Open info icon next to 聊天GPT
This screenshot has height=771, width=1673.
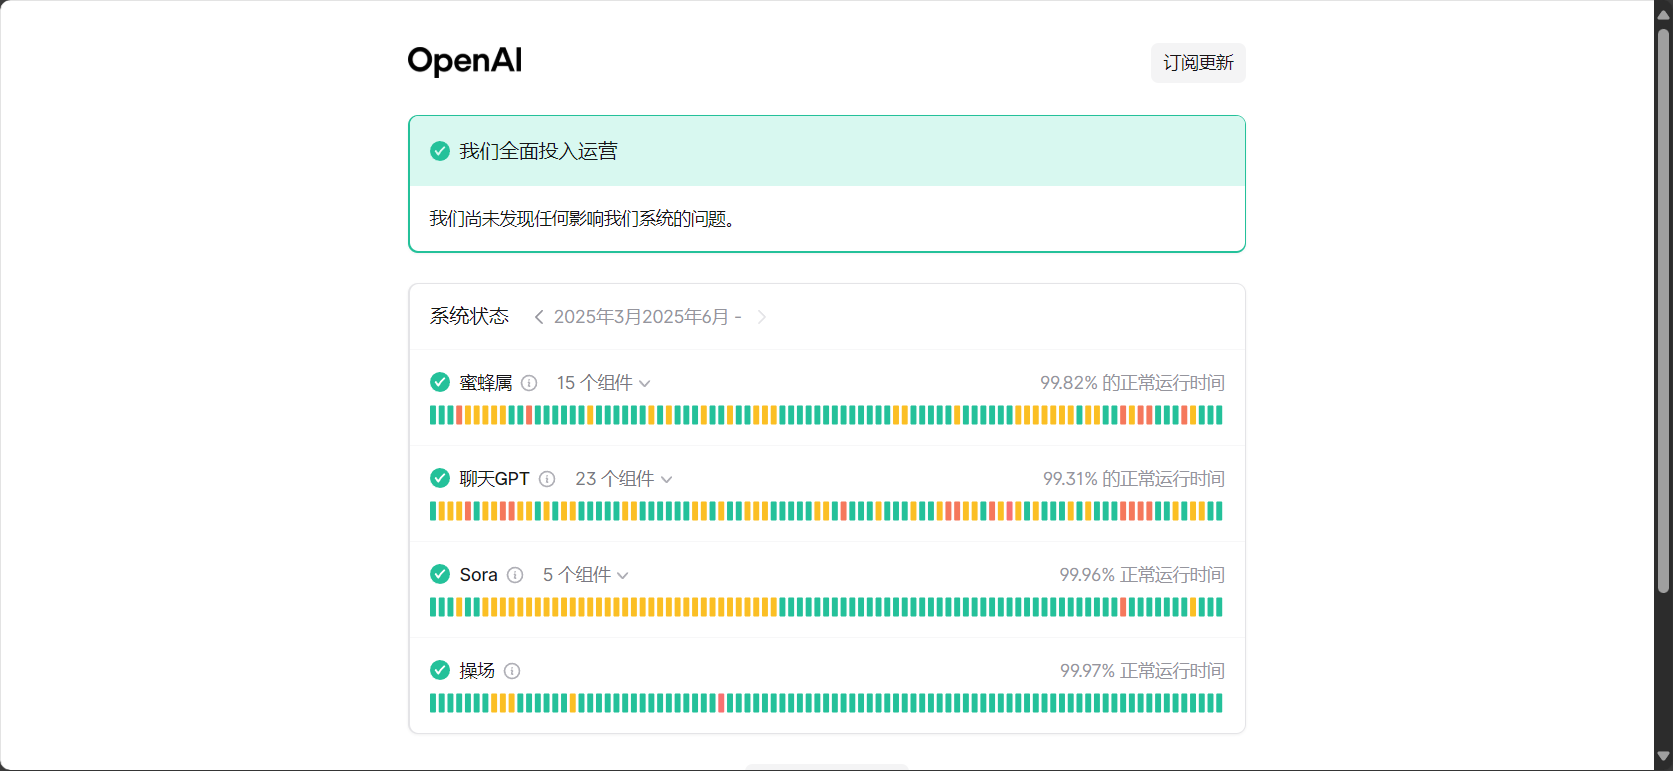tap(547, 479)
